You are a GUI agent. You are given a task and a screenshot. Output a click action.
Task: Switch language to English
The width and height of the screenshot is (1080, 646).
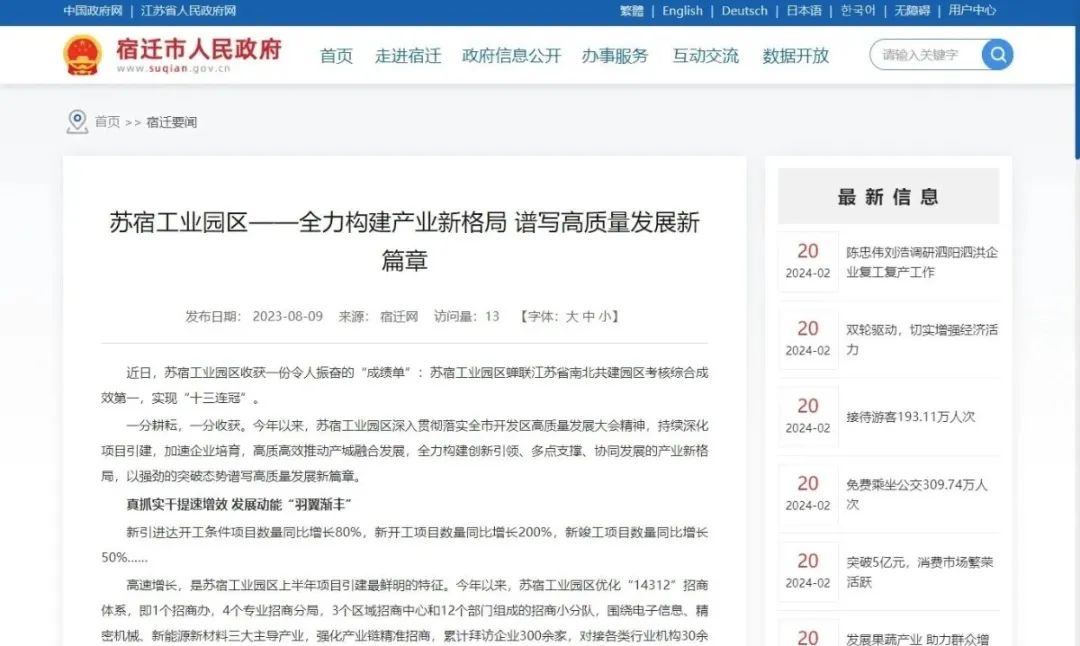tap(682, 11)
